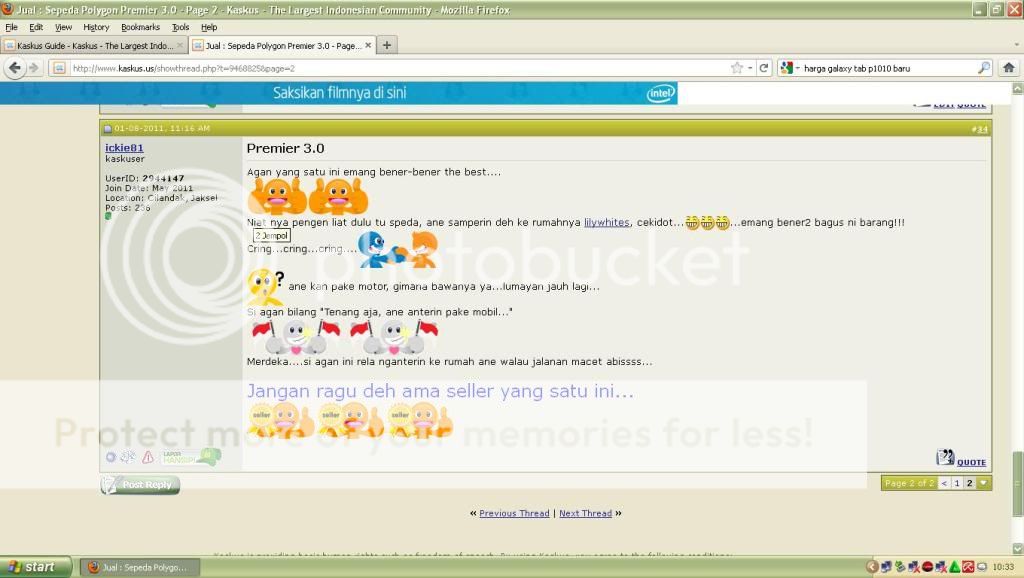Click the post date icon in header
Image resolution: width=1024 pixels, height=578 pixels.
pyautogui.click(x=108, y=128)
